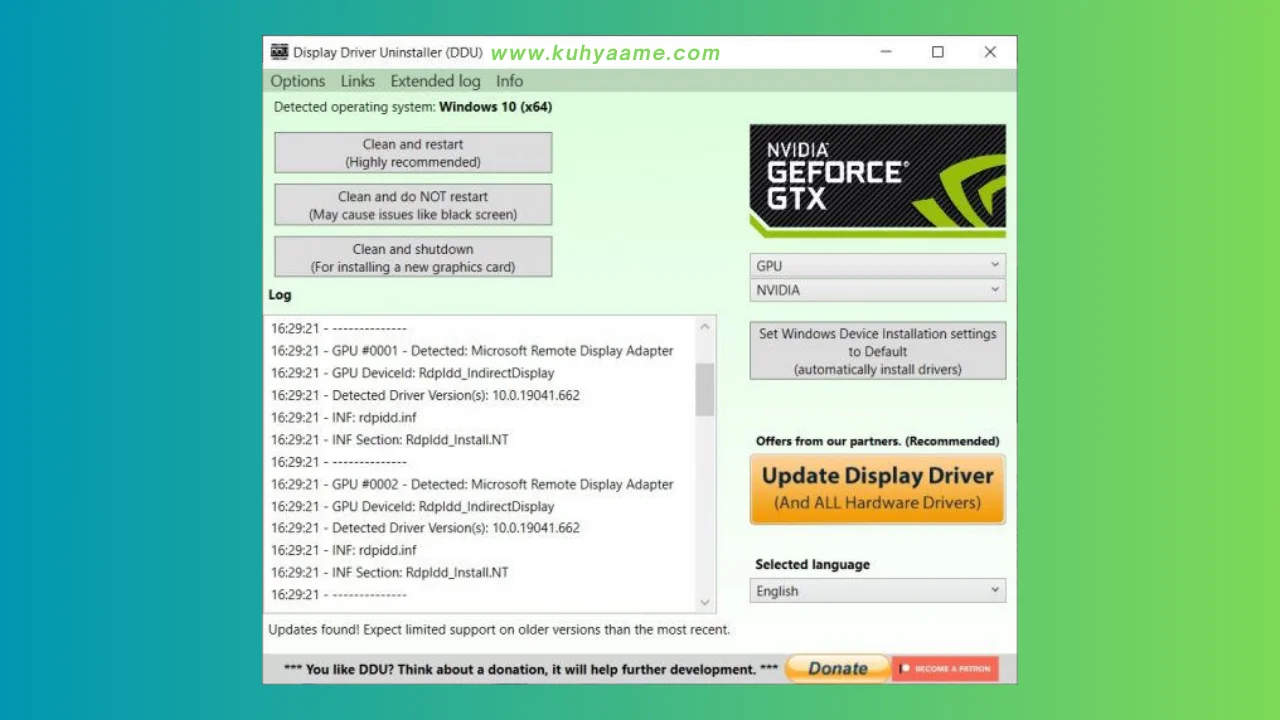
Task: Click the NVIDIA GeForce GTX logo image
Action: point(878,181)
